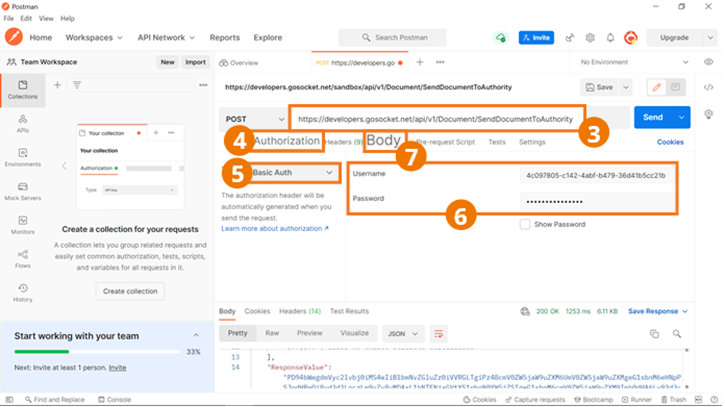The width and height of the screenshot is (725, 407).
Task: Copy response body with copy icon
Action: (x=654, y=333)
